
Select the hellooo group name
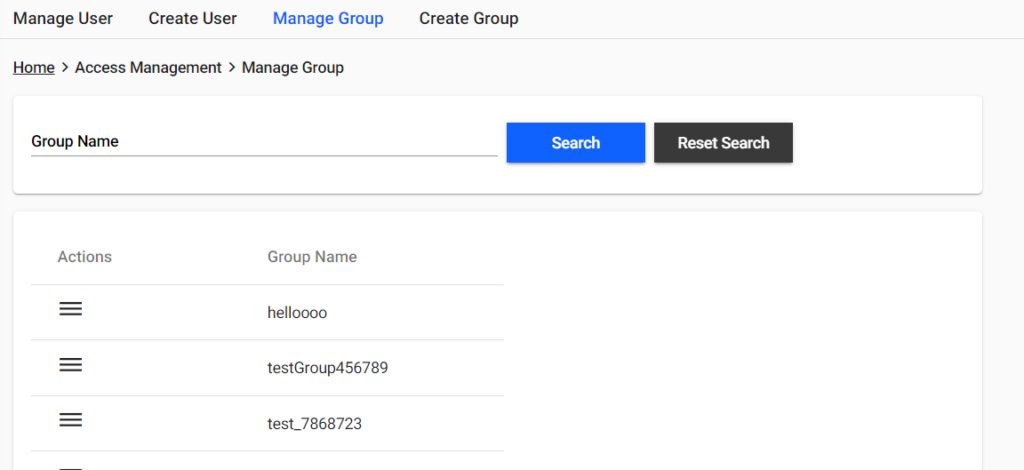click(297, 313)
